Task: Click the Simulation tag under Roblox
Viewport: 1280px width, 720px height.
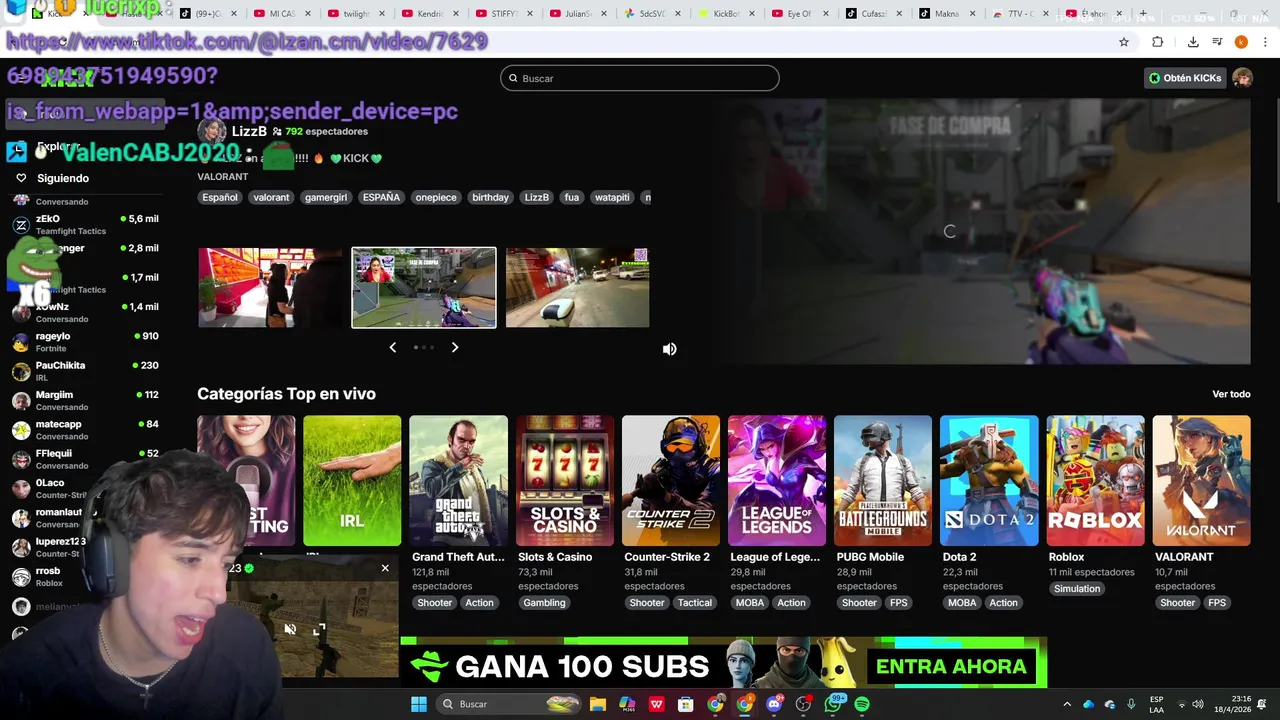Action: [x=1077, y=589]
